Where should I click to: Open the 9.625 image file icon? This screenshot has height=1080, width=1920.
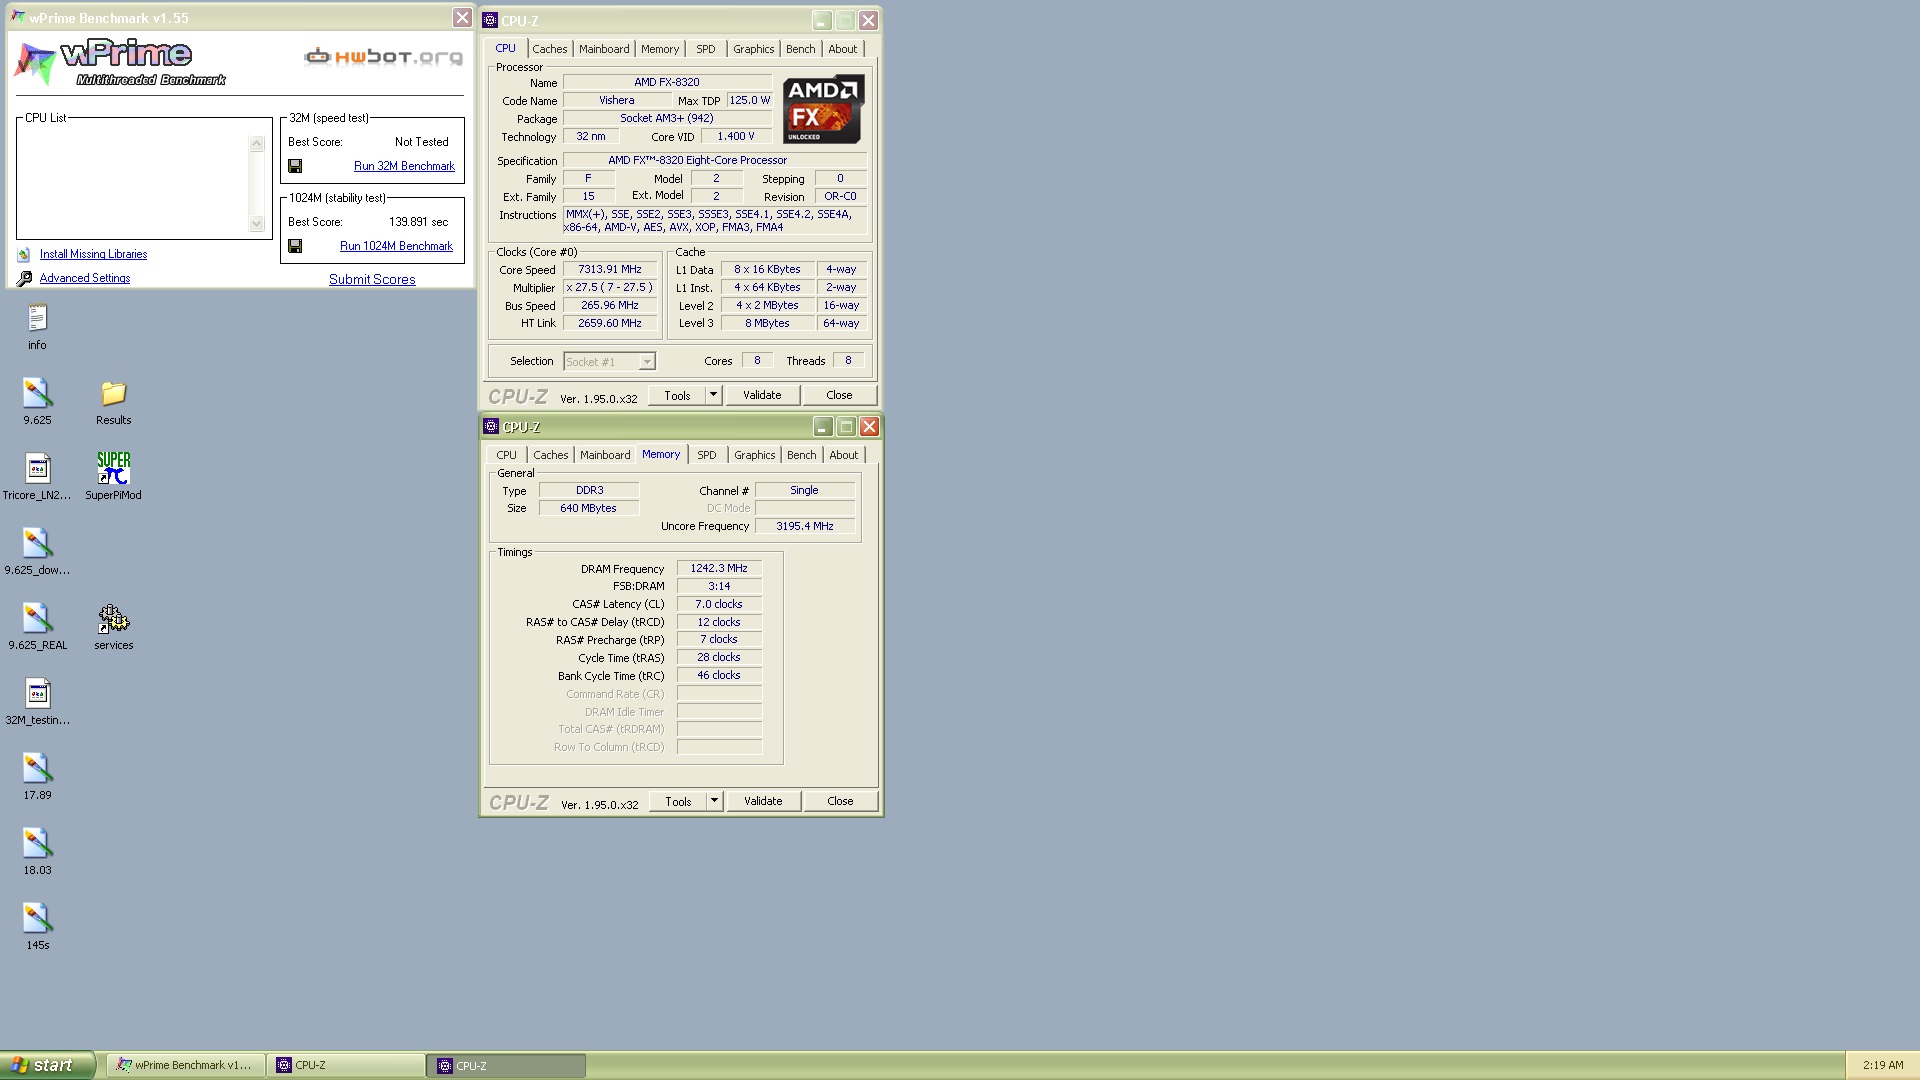pyautogui.click(x=37, y=393)
